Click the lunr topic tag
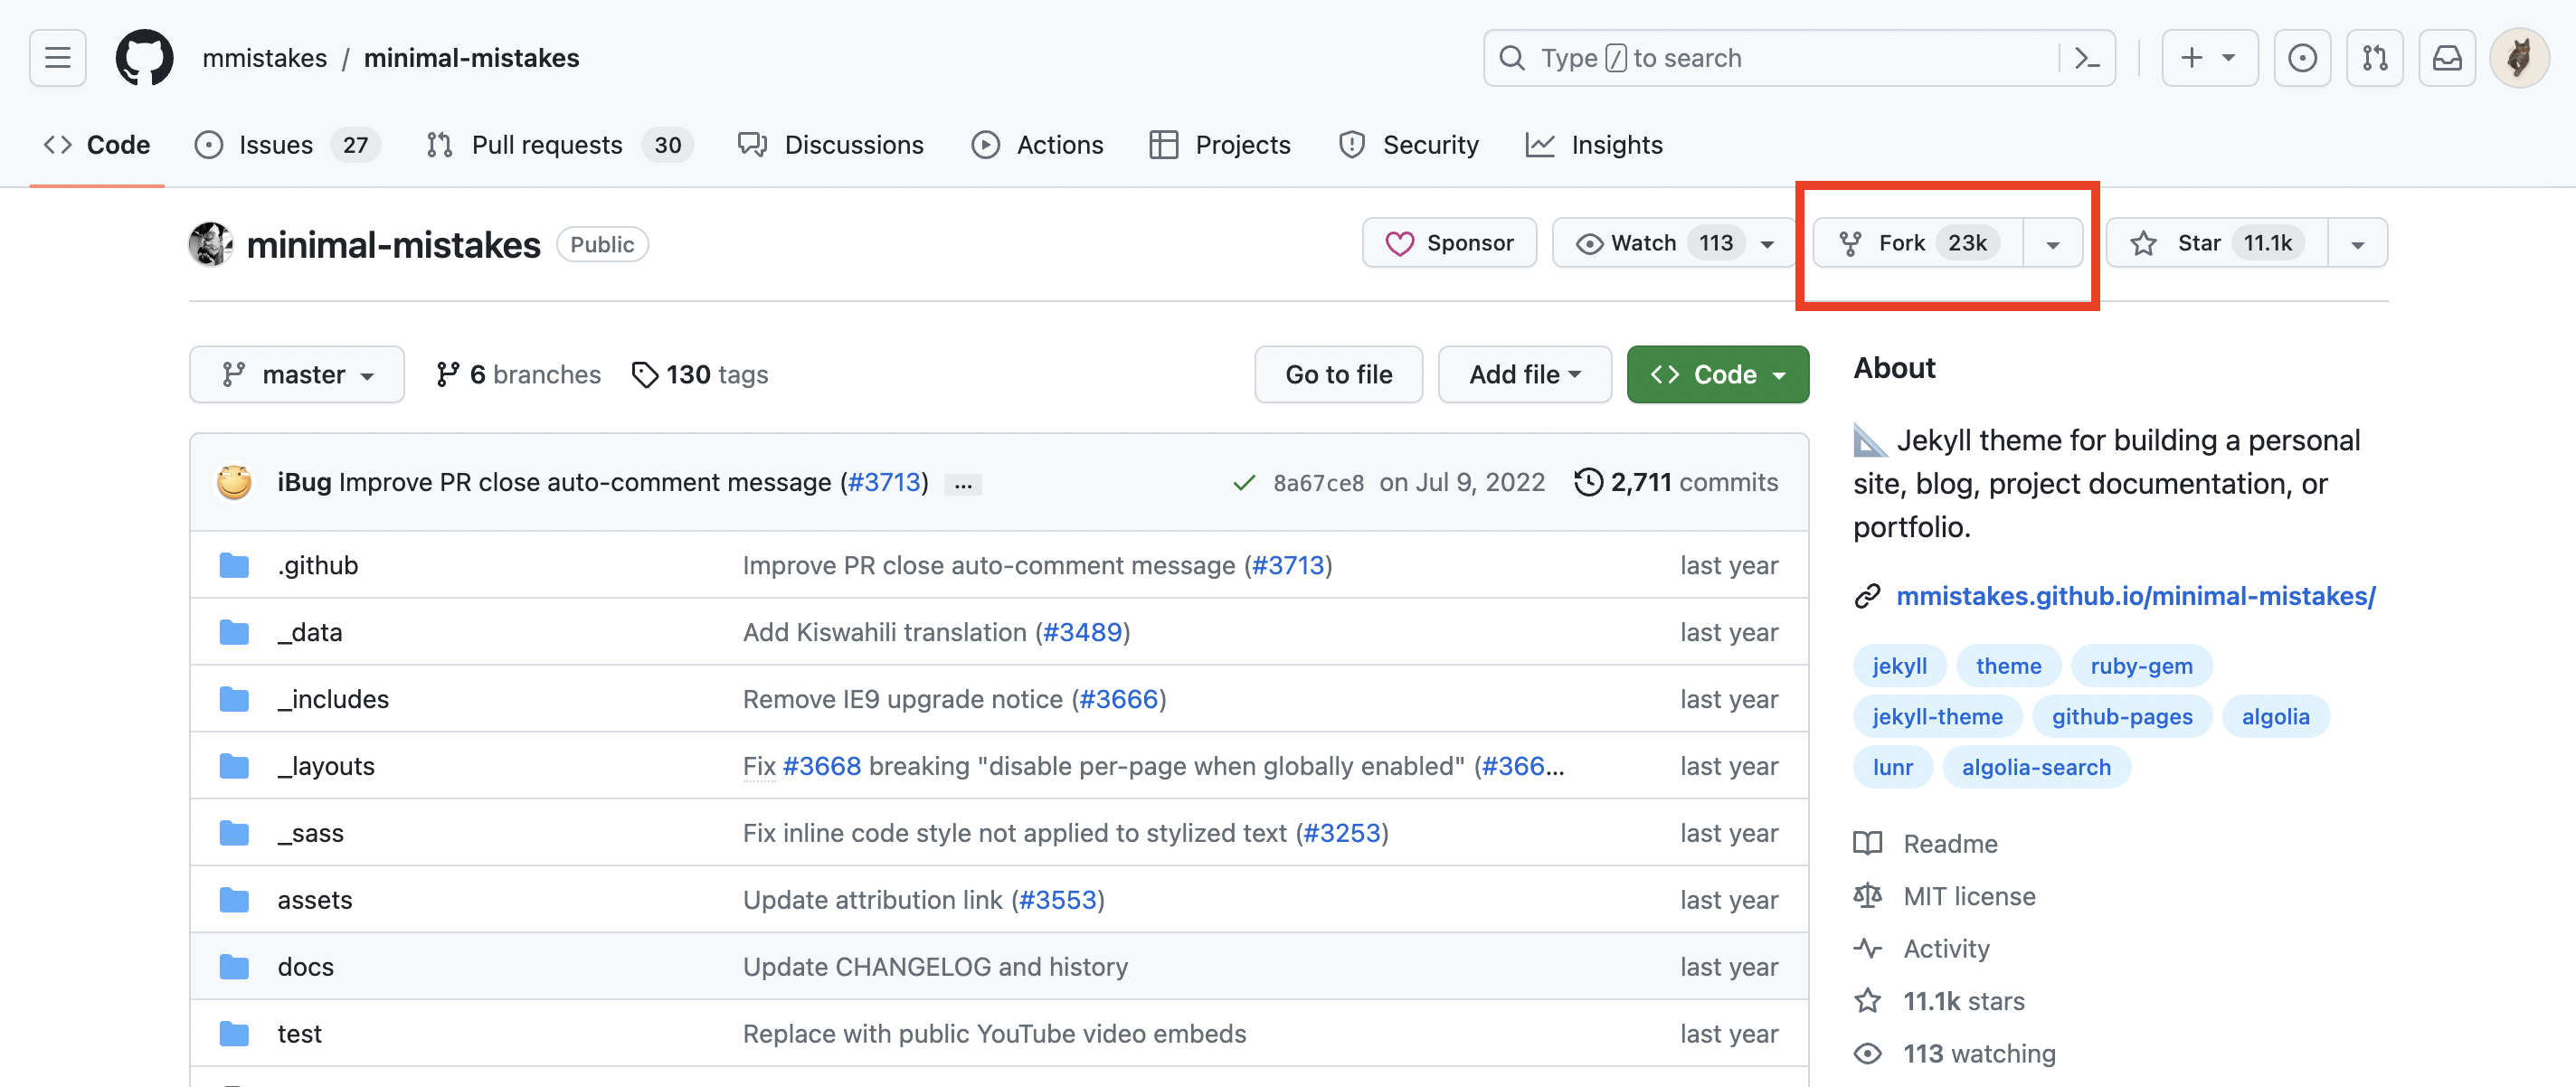The width and height of the screenshot is (2576, 1087). point(1892,768)
